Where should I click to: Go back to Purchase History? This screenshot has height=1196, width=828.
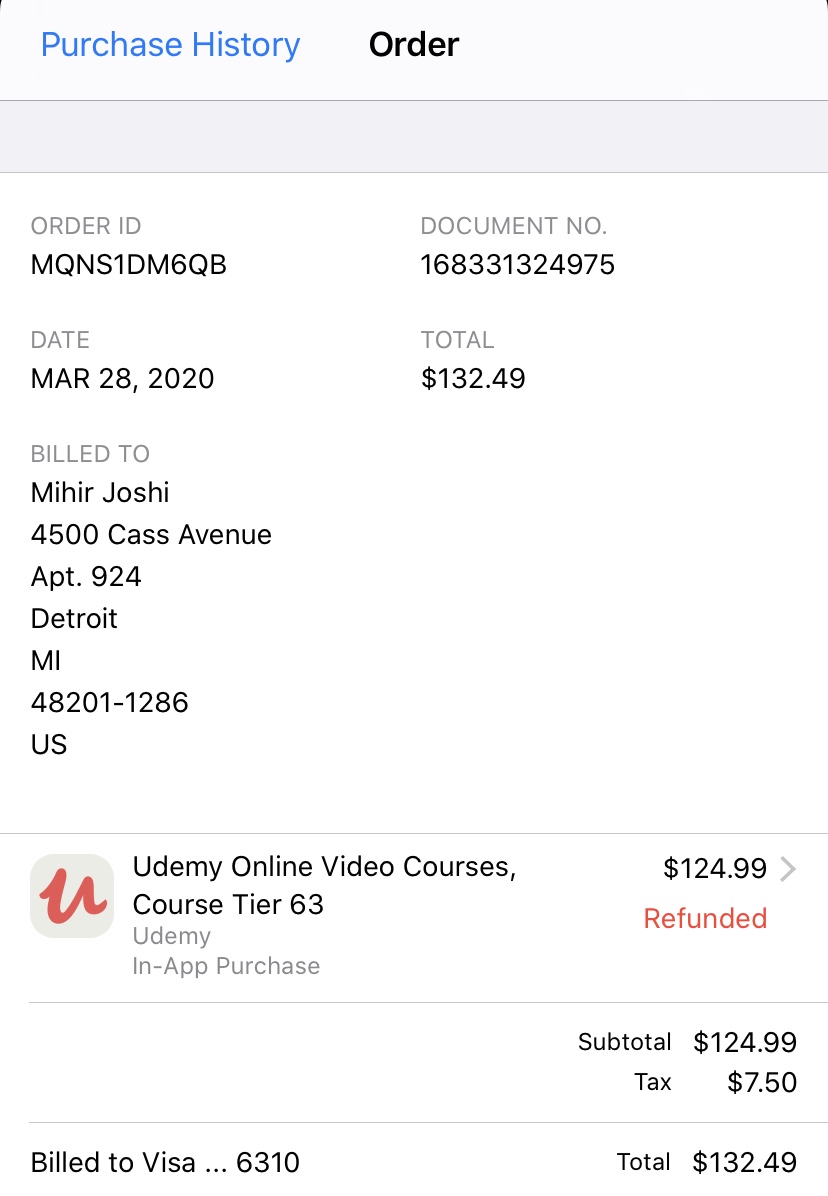[x=170, y=45]
